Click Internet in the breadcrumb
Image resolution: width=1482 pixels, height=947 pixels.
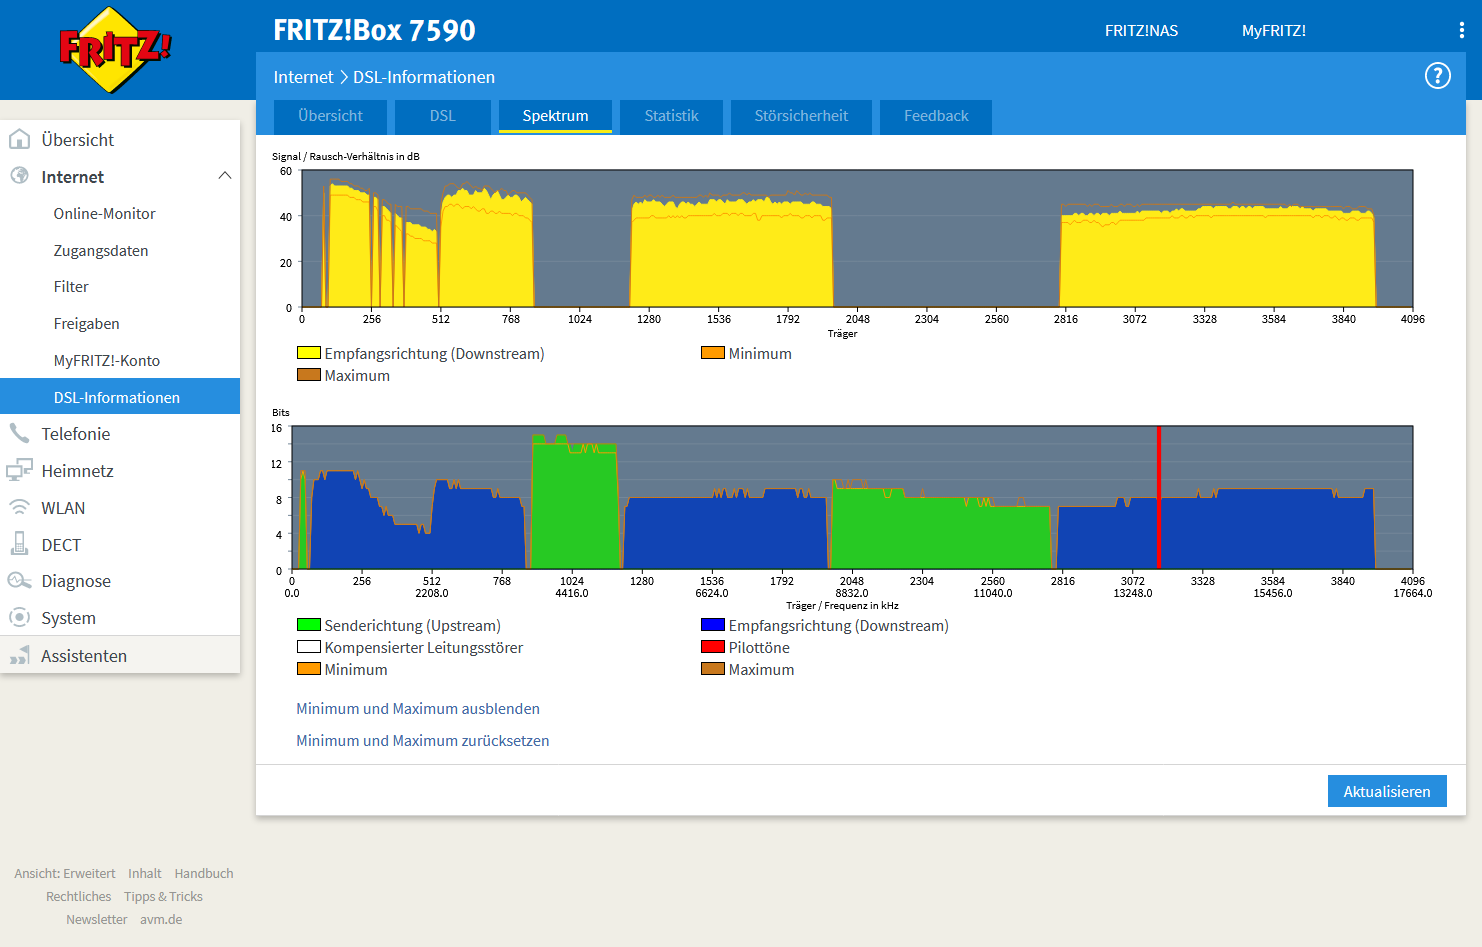click(x=303, y=77)
